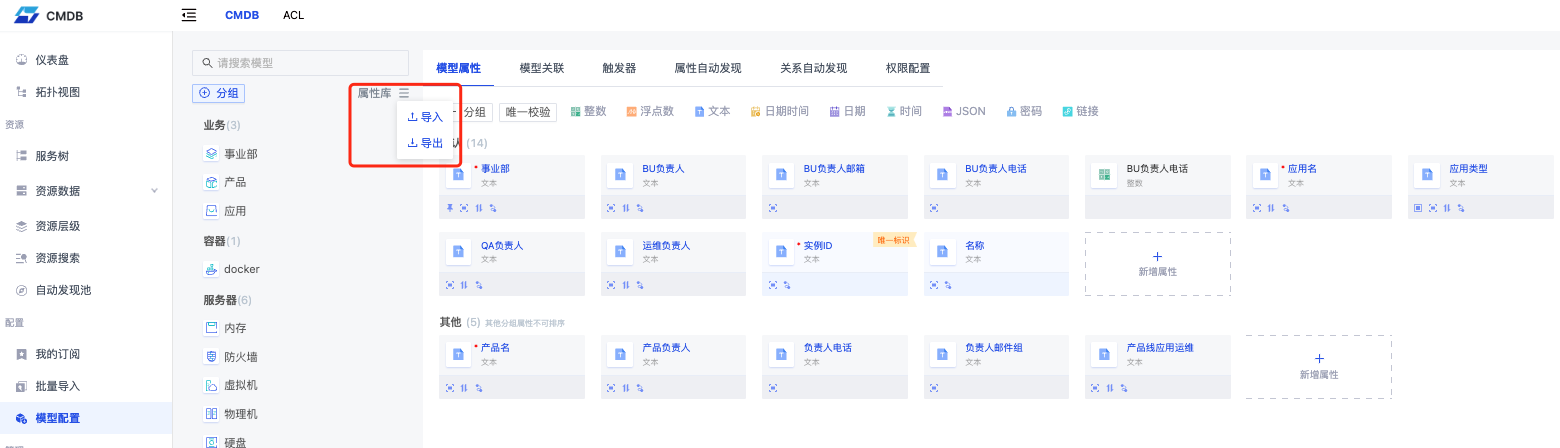Click the 属性库 menu icon

(403, 93)
